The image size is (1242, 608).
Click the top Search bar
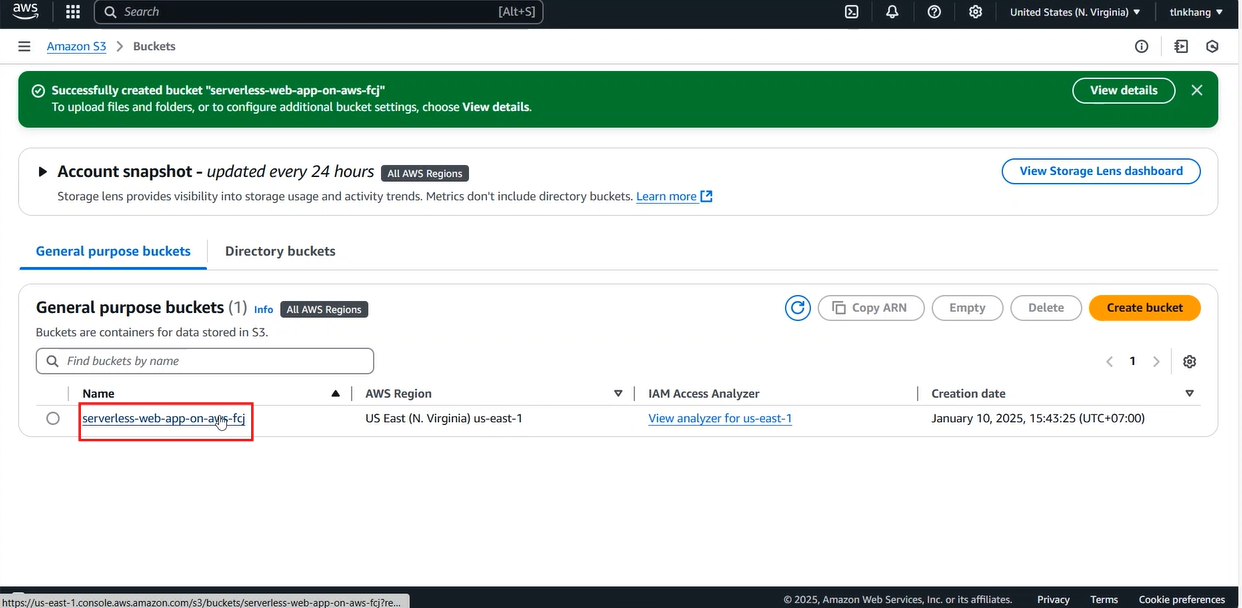[319, 12]
